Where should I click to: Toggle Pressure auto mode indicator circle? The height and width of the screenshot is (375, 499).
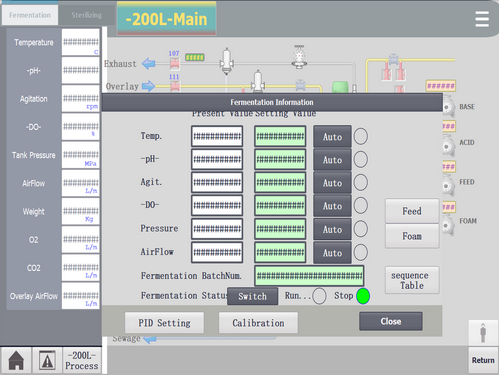pos(361,229)
